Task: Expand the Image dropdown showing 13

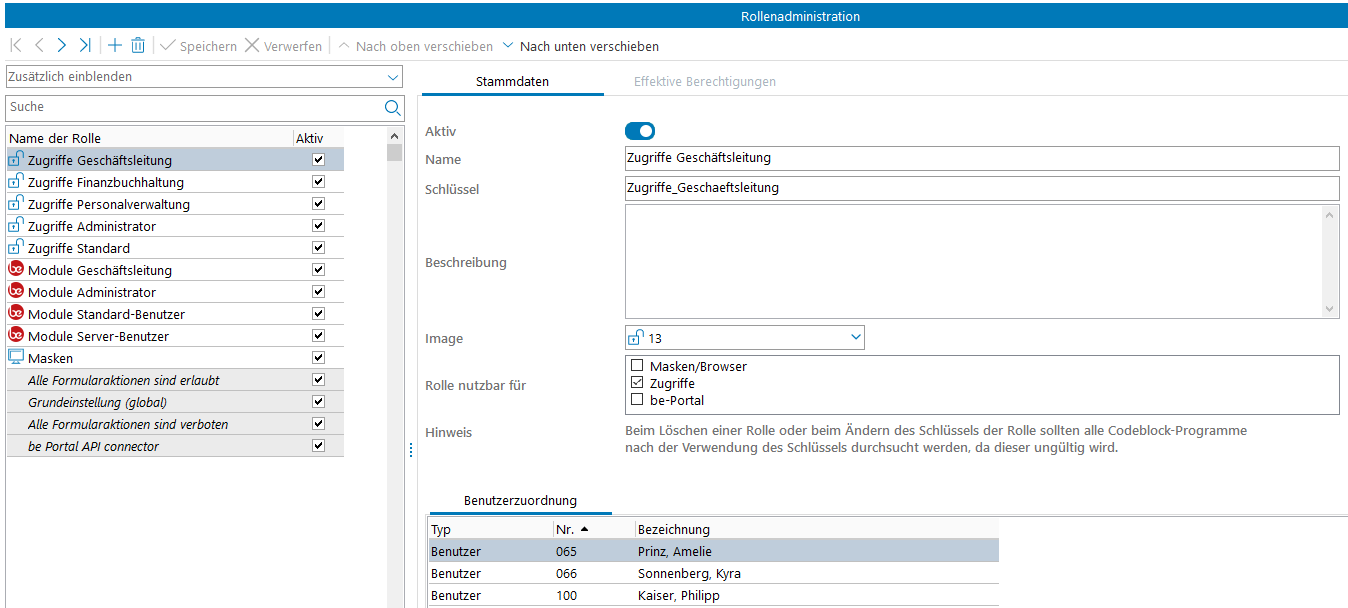Action: click(855, 338)
